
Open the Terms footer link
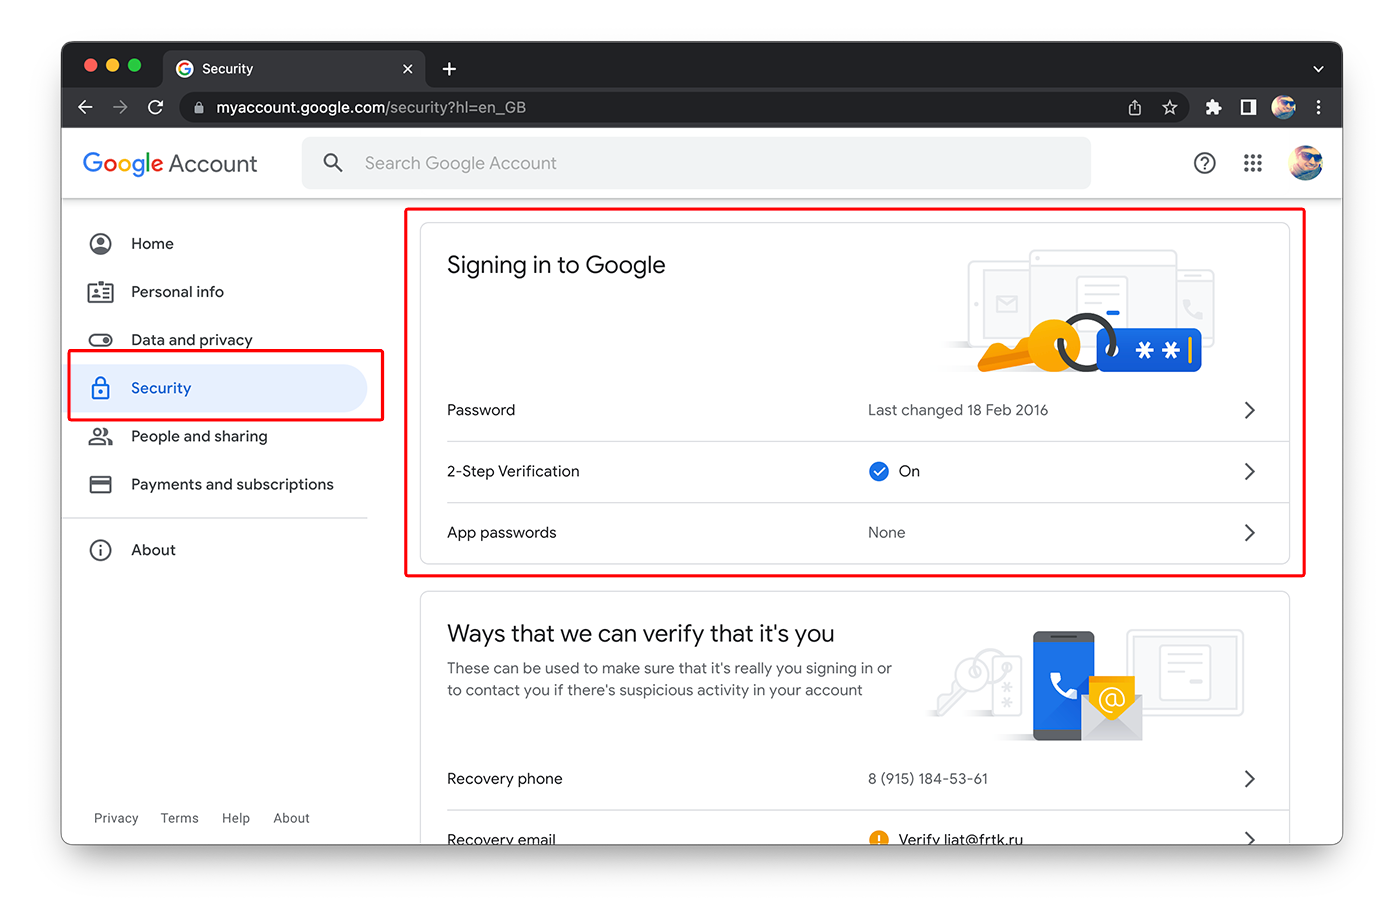pyautogui.click(x=180, y=818)
